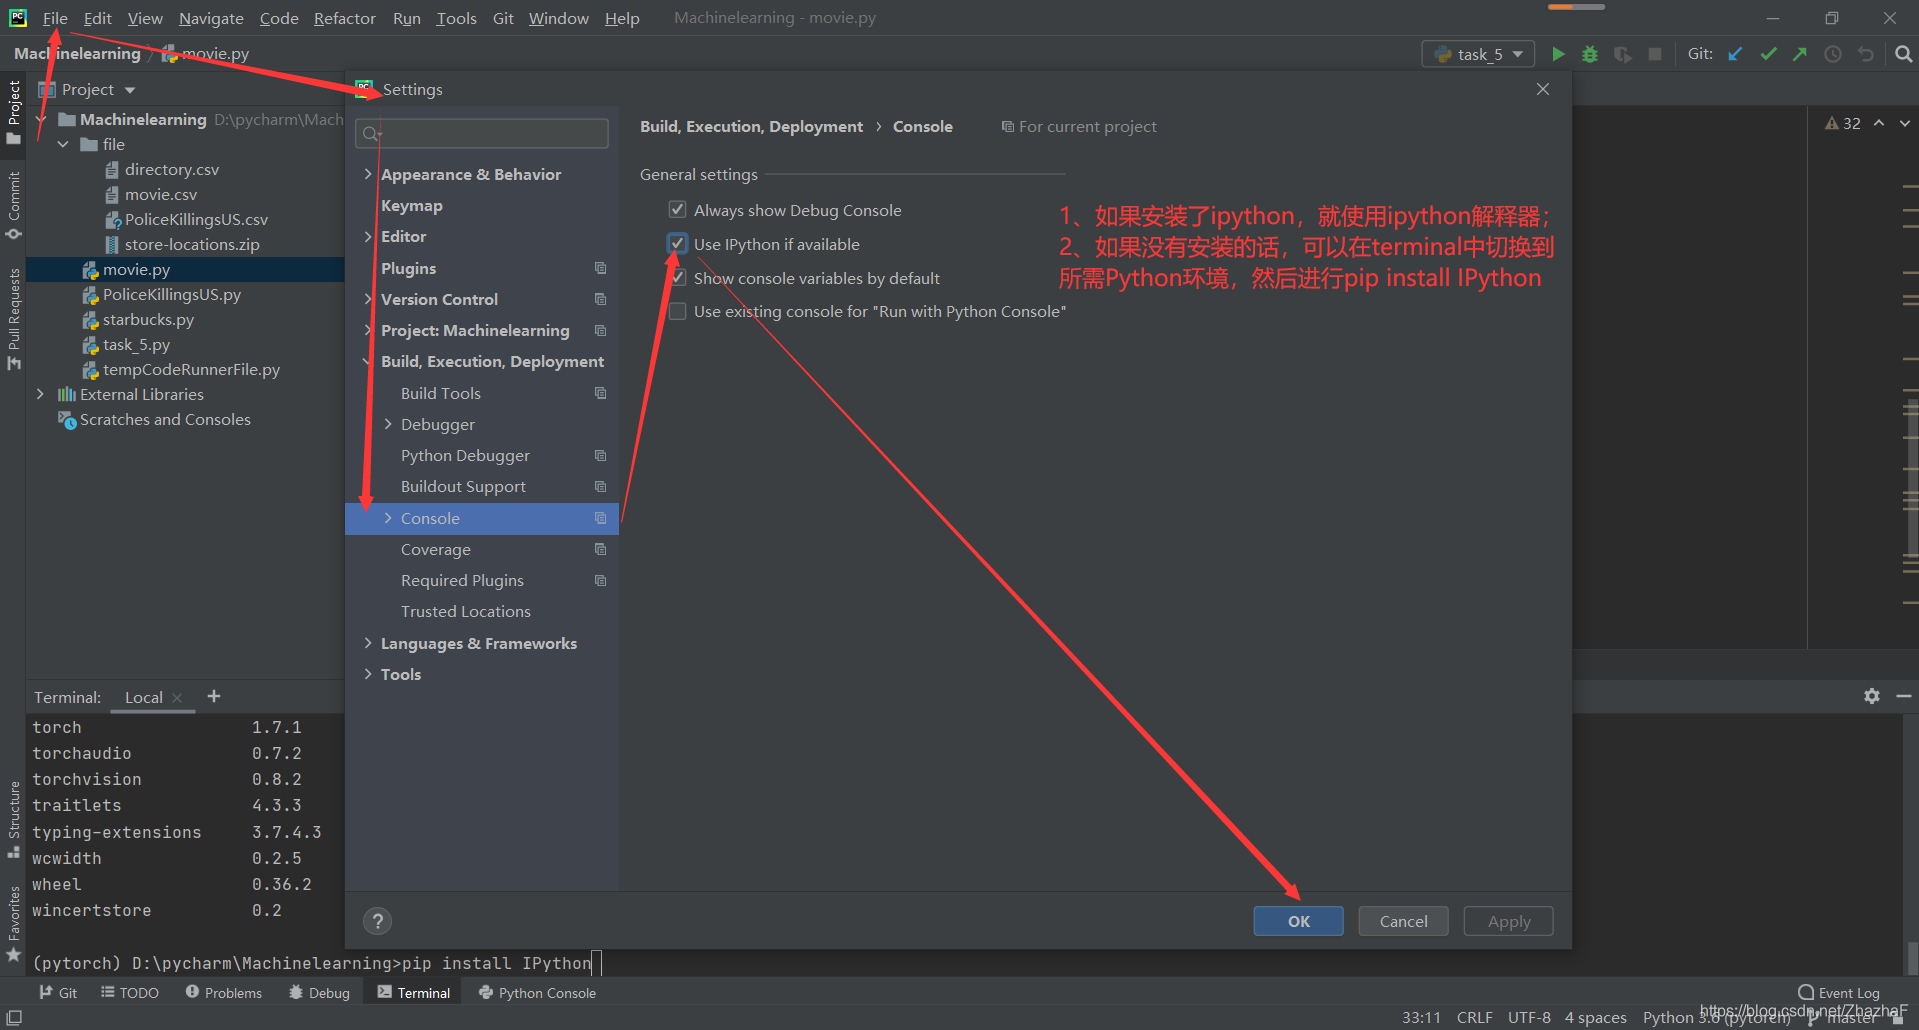Open the Event Log panel
This screenshot has height=1030, width=1919.
pos(1839,993)
